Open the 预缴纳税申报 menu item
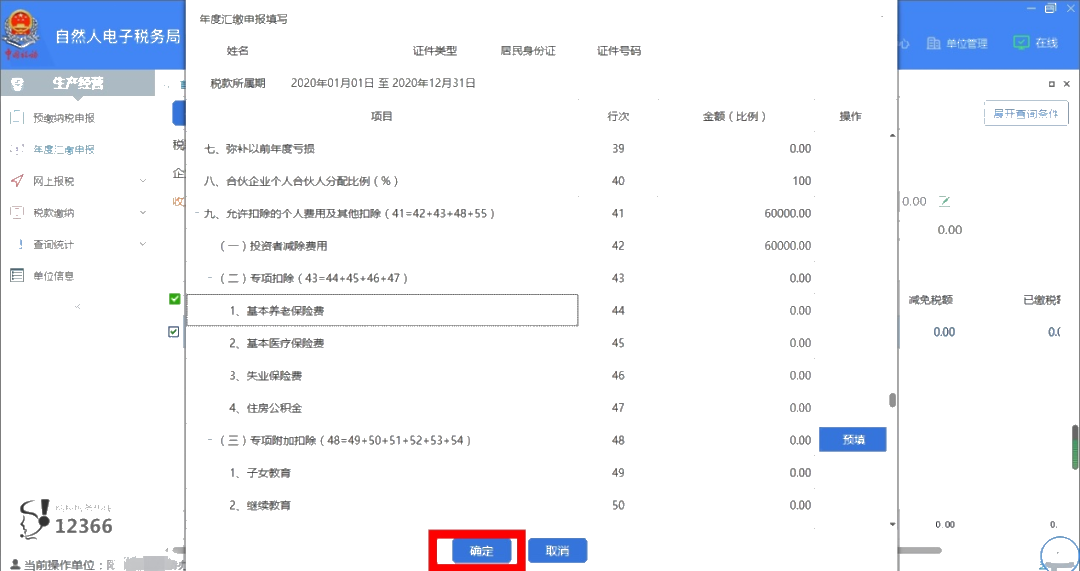 point(64,118)
